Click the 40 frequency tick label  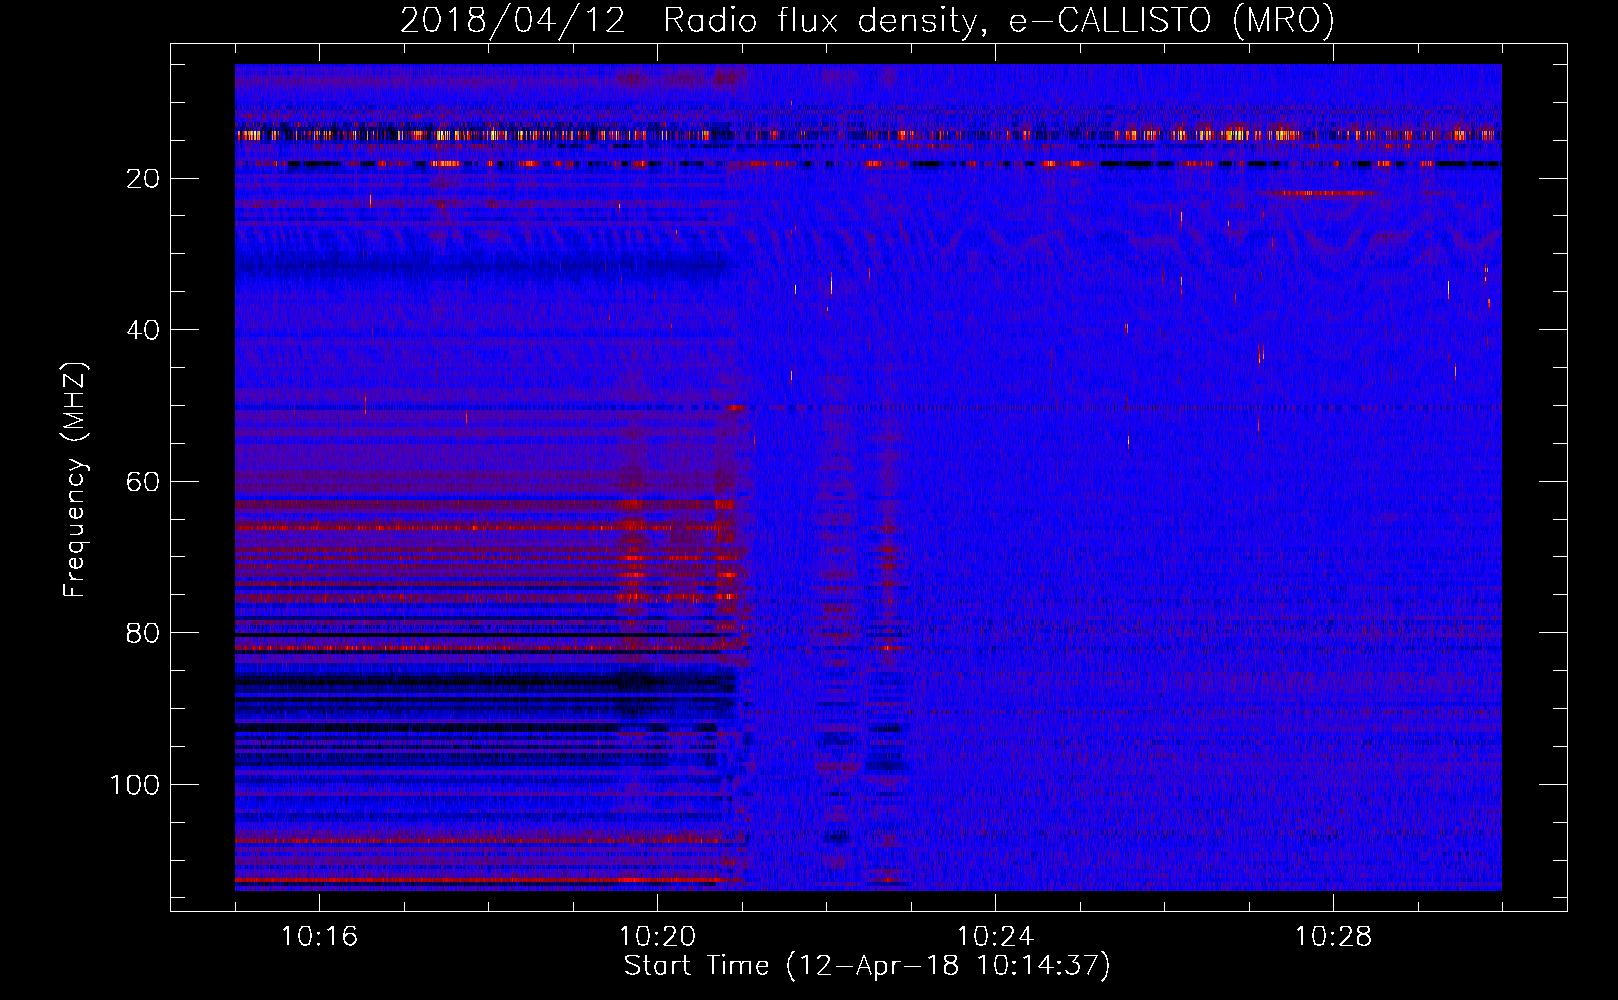click(x=144, y=330)
